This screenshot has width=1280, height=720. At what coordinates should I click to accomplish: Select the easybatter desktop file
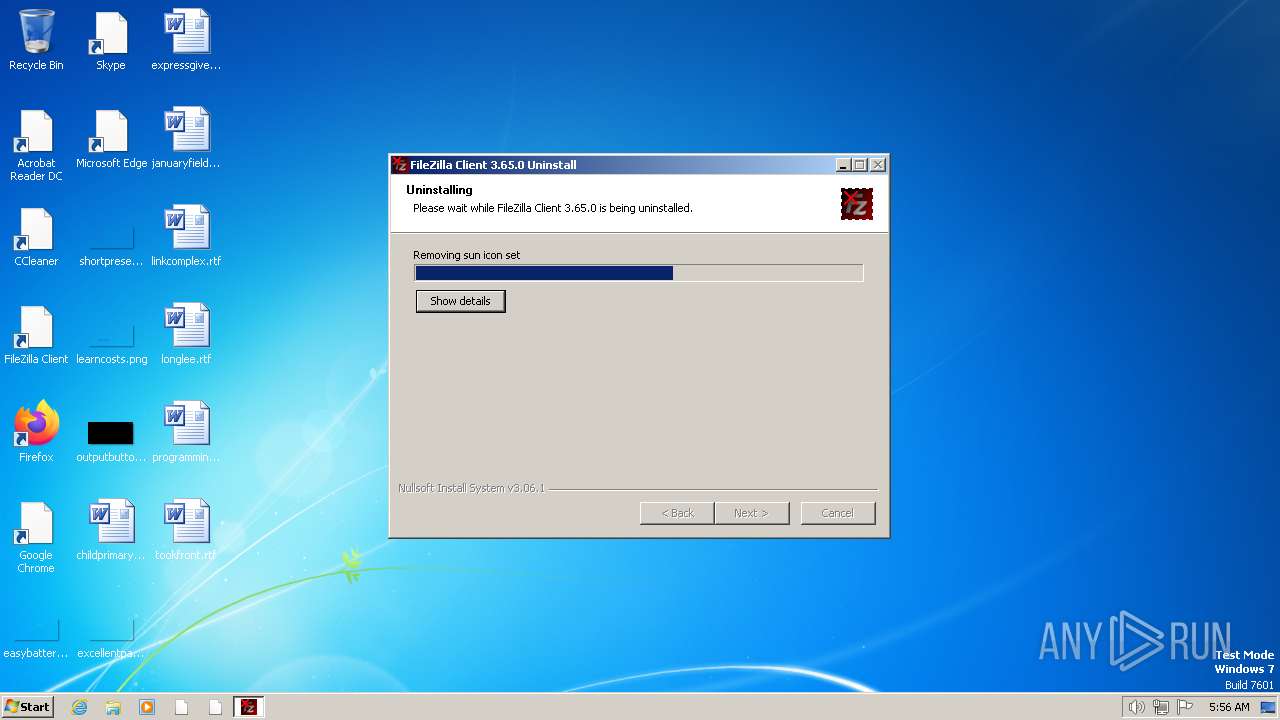click(x=36, y=637)
